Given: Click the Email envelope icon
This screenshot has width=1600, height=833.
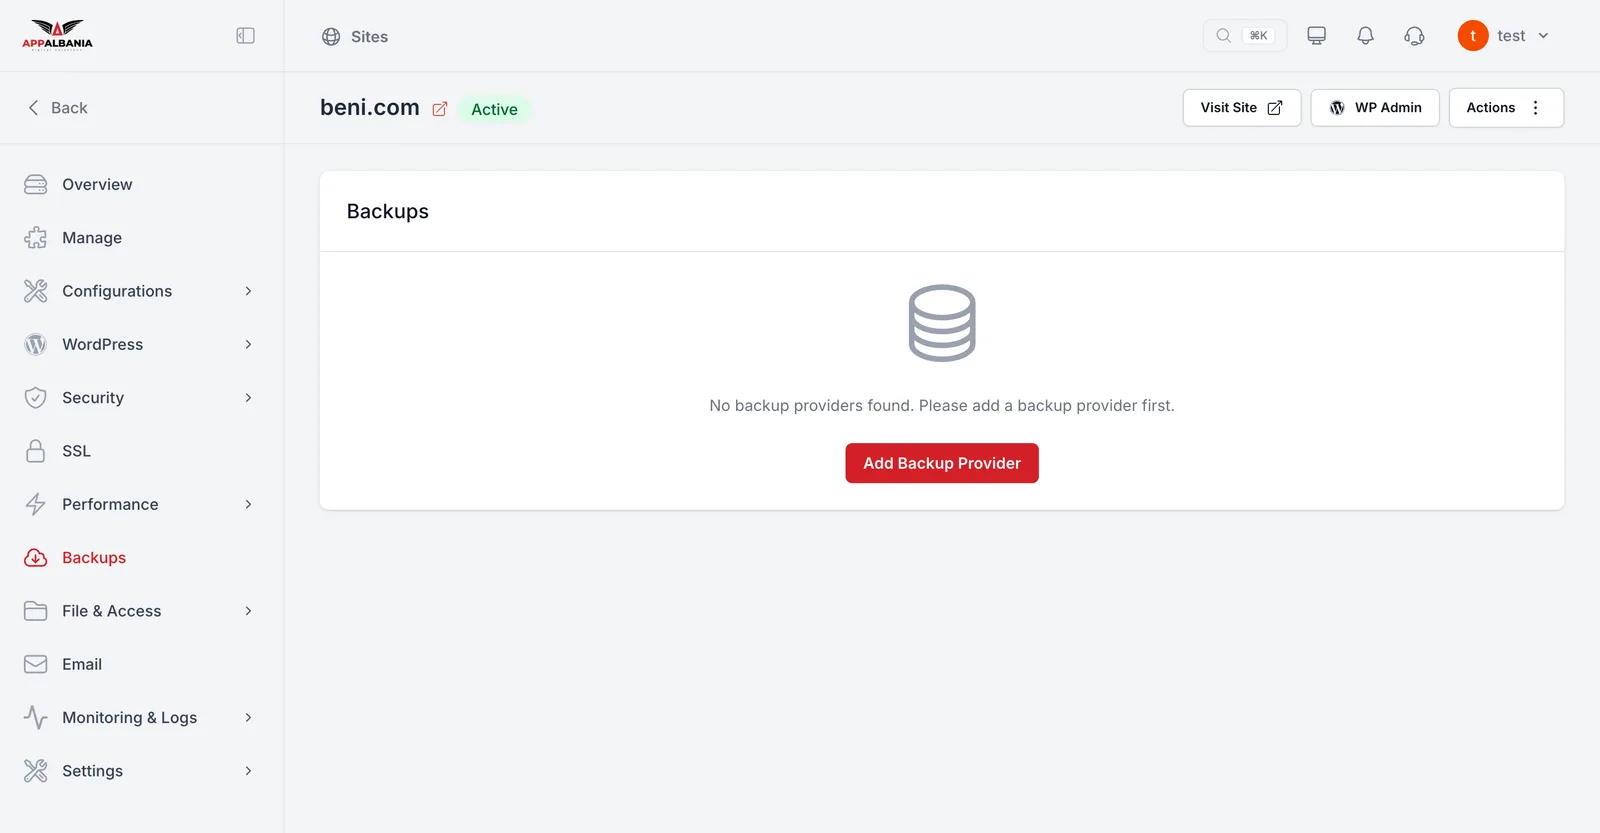Looking at the screenshot, I should pos(36,664).
